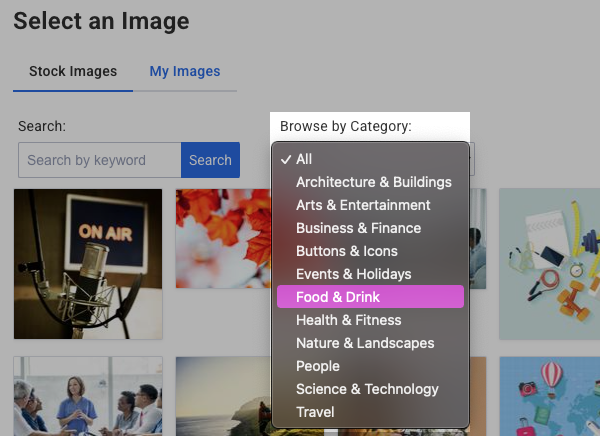Choose Architecture & Buildings category
The image size is (600, 436).
point(373,182)
